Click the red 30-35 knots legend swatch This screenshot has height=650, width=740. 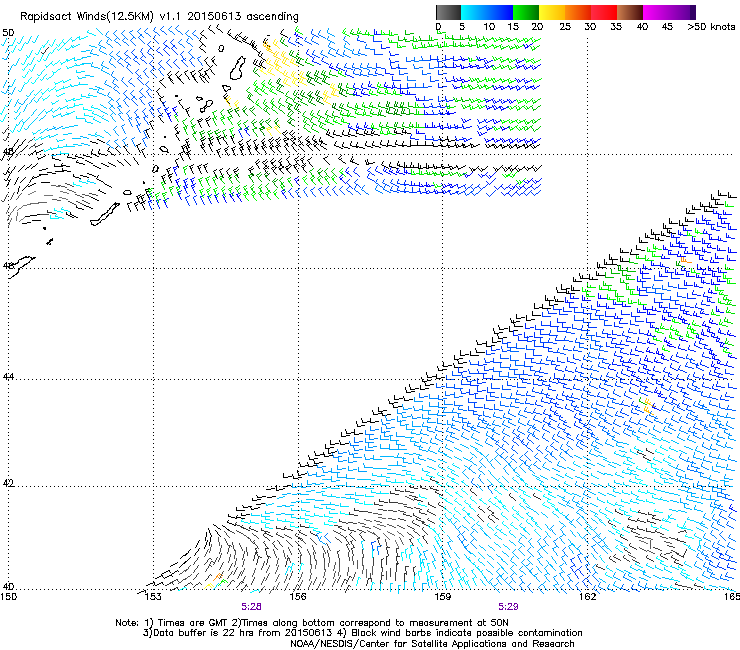coord(604,12)
